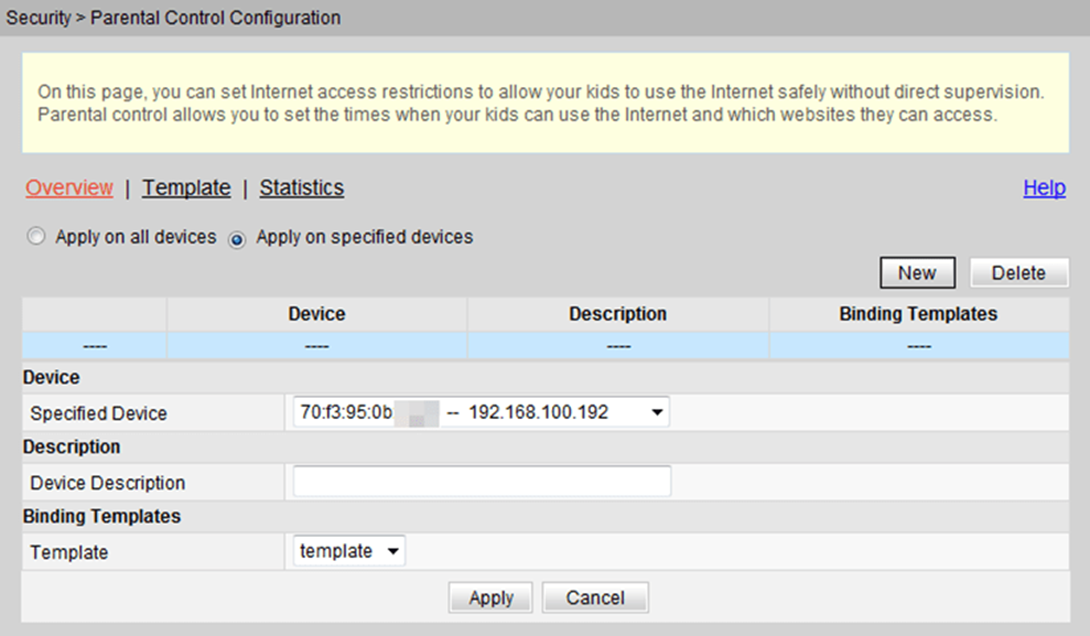Switch to the Template tab
This screenshot has height=636, width=1090.
point(186,188)
